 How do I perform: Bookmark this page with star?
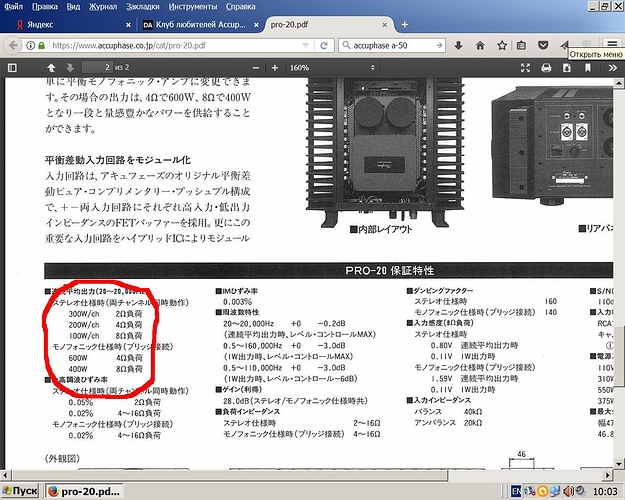tap(502, 45)
